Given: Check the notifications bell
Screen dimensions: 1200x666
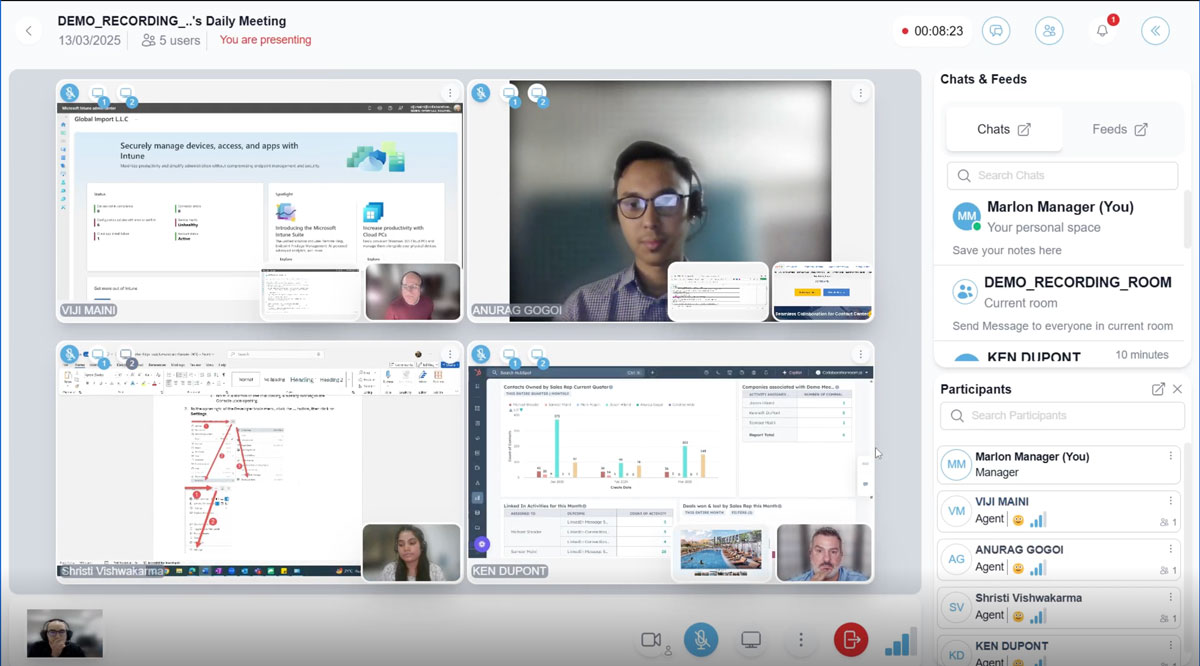Looking at the screenshot, I should [1102, 31].
